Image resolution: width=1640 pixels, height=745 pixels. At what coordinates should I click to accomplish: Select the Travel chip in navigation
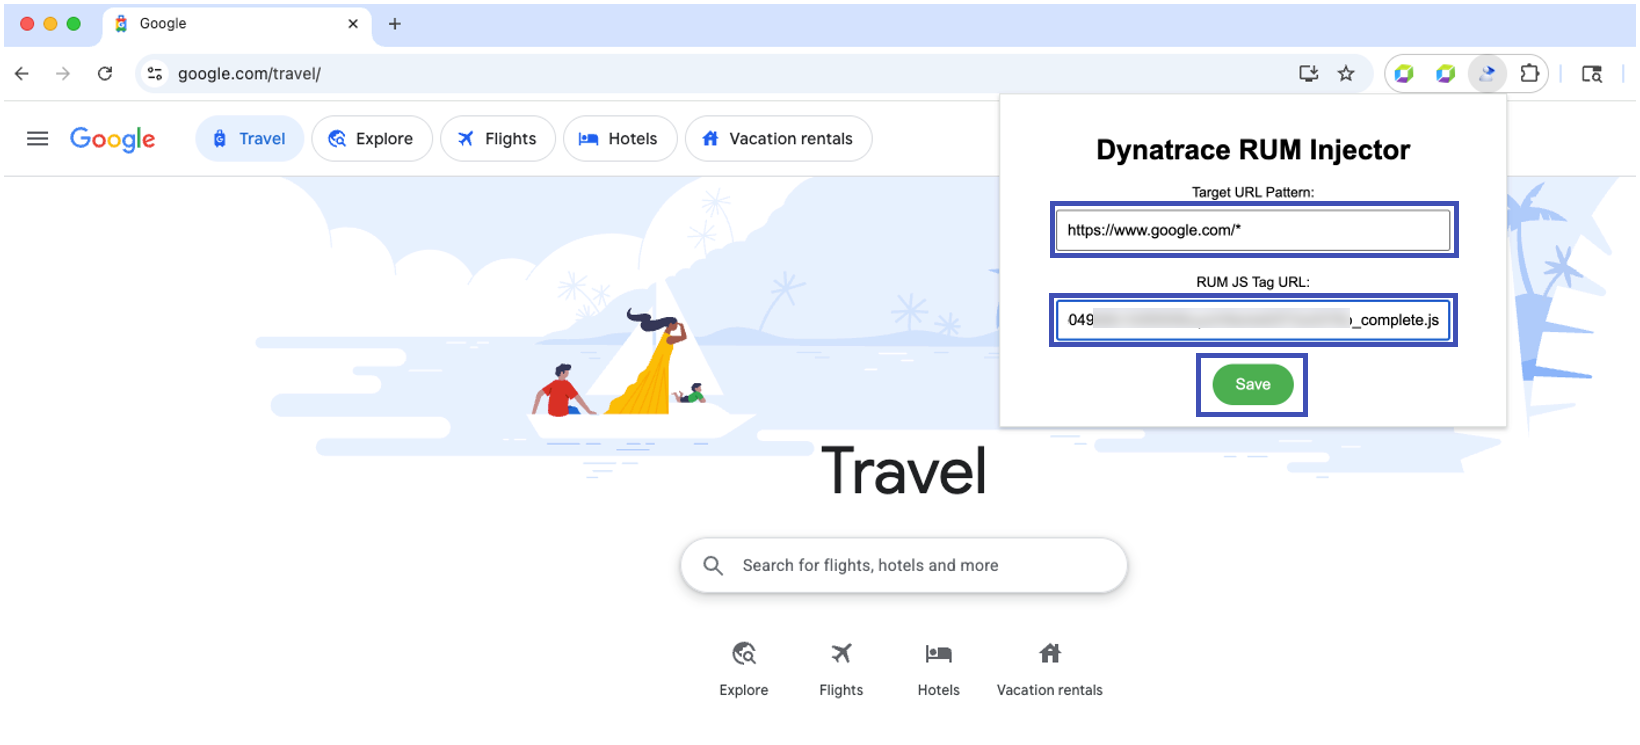(x=250, y=139)
